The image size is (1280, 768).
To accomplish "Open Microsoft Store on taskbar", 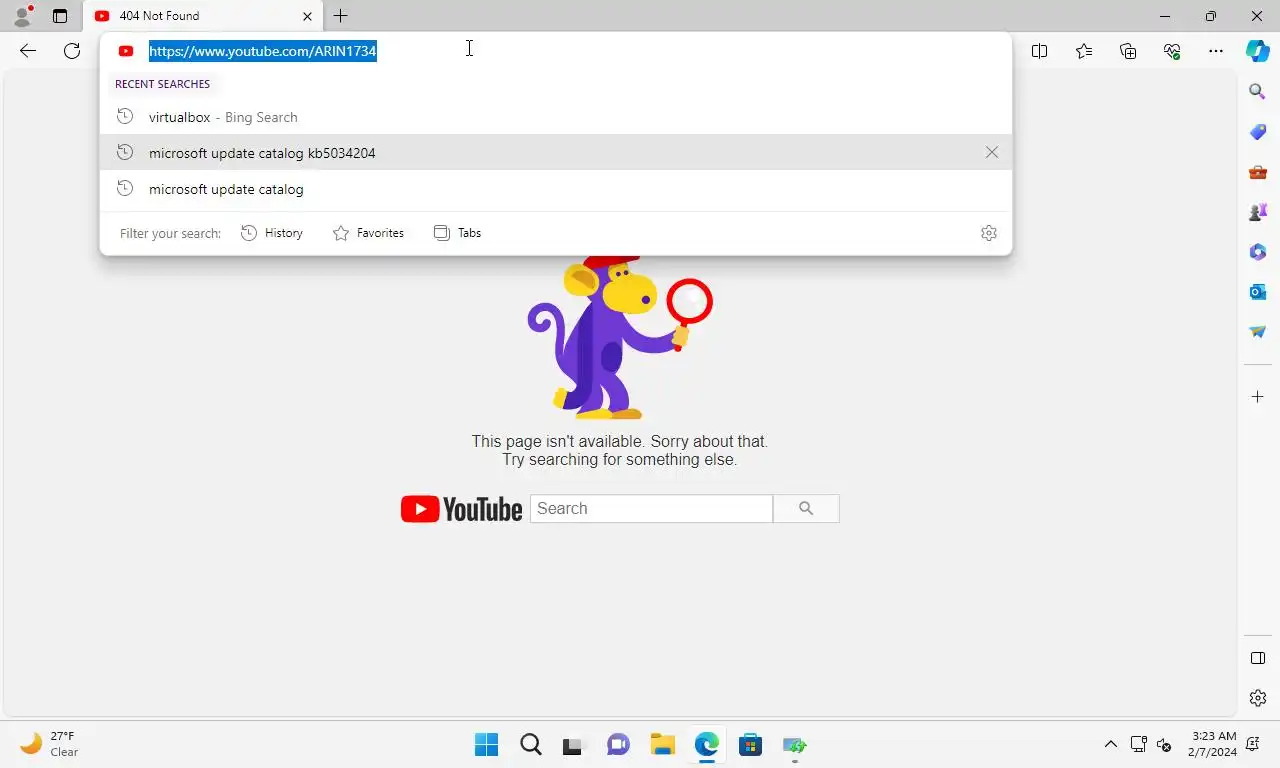I will [x=750, y=744].
